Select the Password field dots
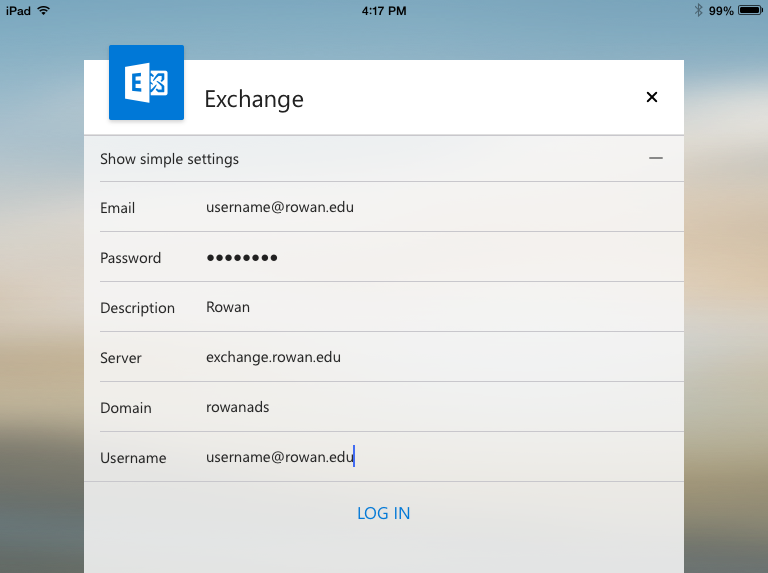The image size is (768, 573). [x=242, y=258]
